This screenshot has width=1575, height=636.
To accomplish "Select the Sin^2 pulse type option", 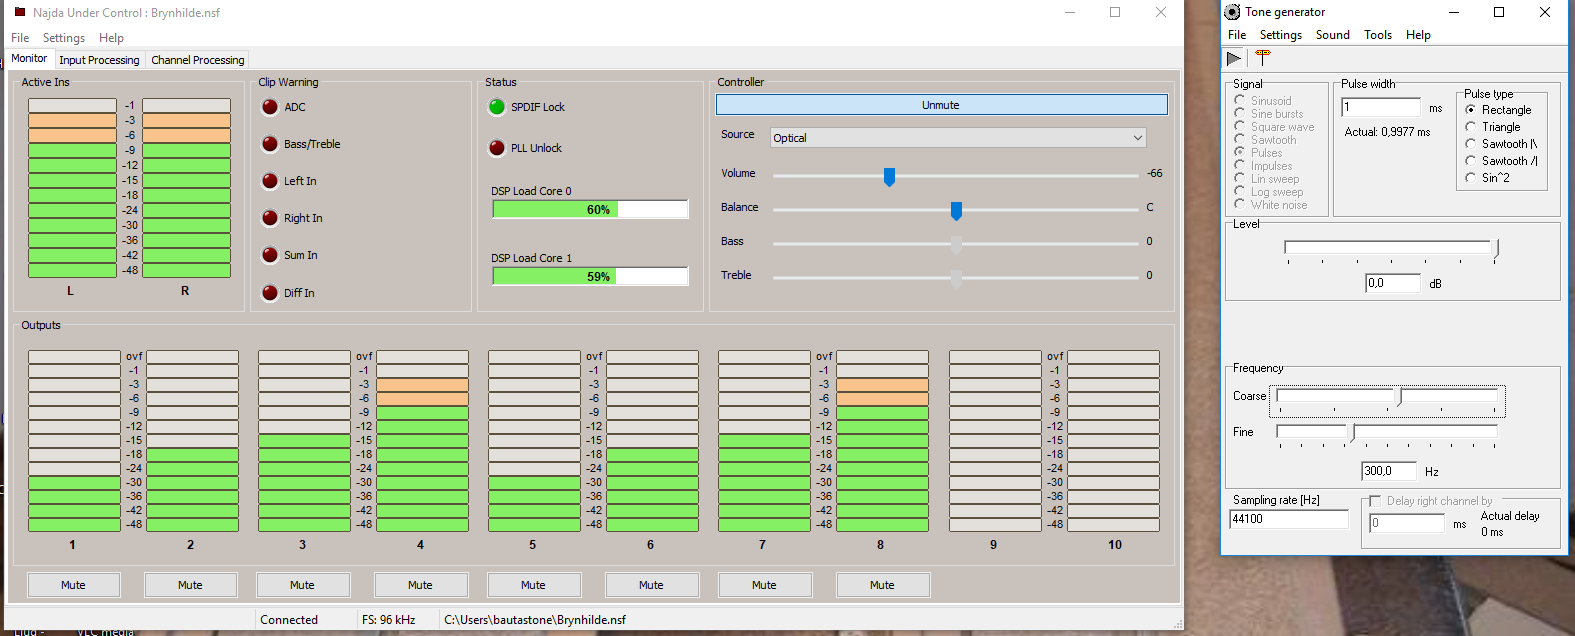I will pos(1471,178).
